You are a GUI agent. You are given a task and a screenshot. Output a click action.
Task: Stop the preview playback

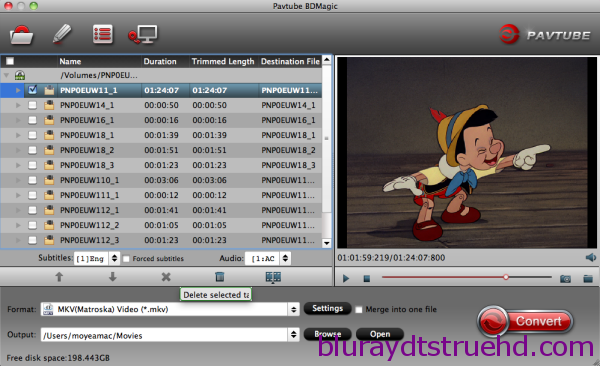click(367, 278)
